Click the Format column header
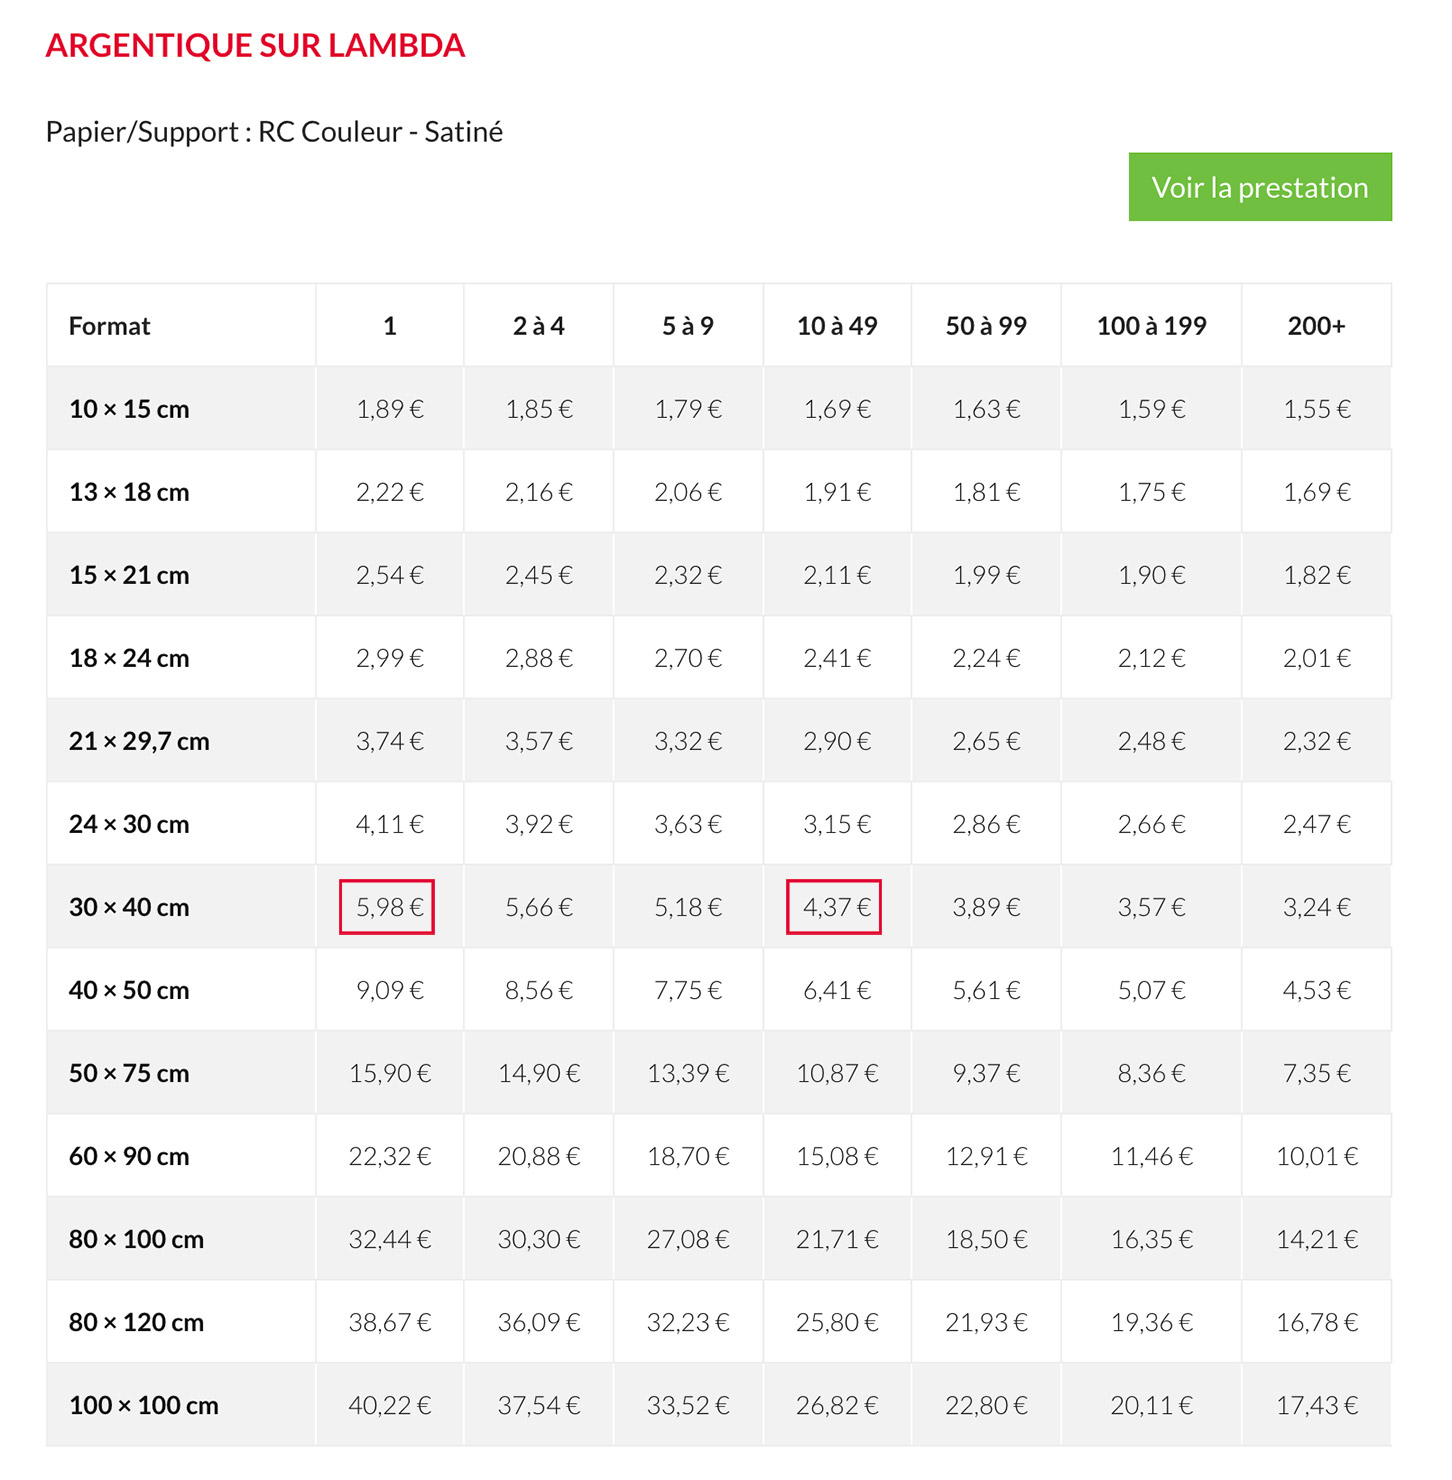The image size is (1452, 1480). 110,326
